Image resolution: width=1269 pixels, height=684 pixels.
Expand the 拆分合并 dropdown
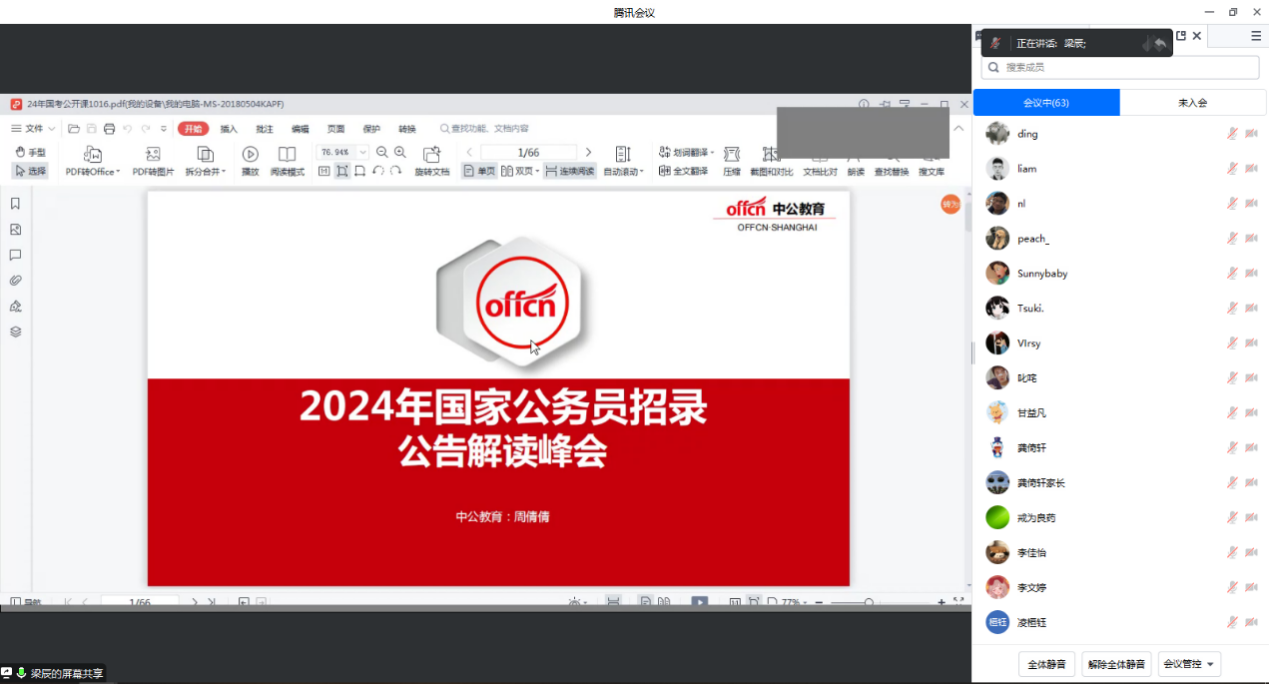pos(205,171)
